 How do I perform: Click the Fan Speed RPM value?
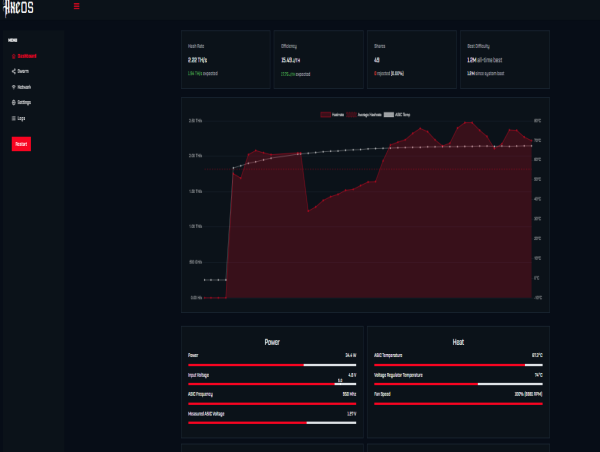click(528, 394)
